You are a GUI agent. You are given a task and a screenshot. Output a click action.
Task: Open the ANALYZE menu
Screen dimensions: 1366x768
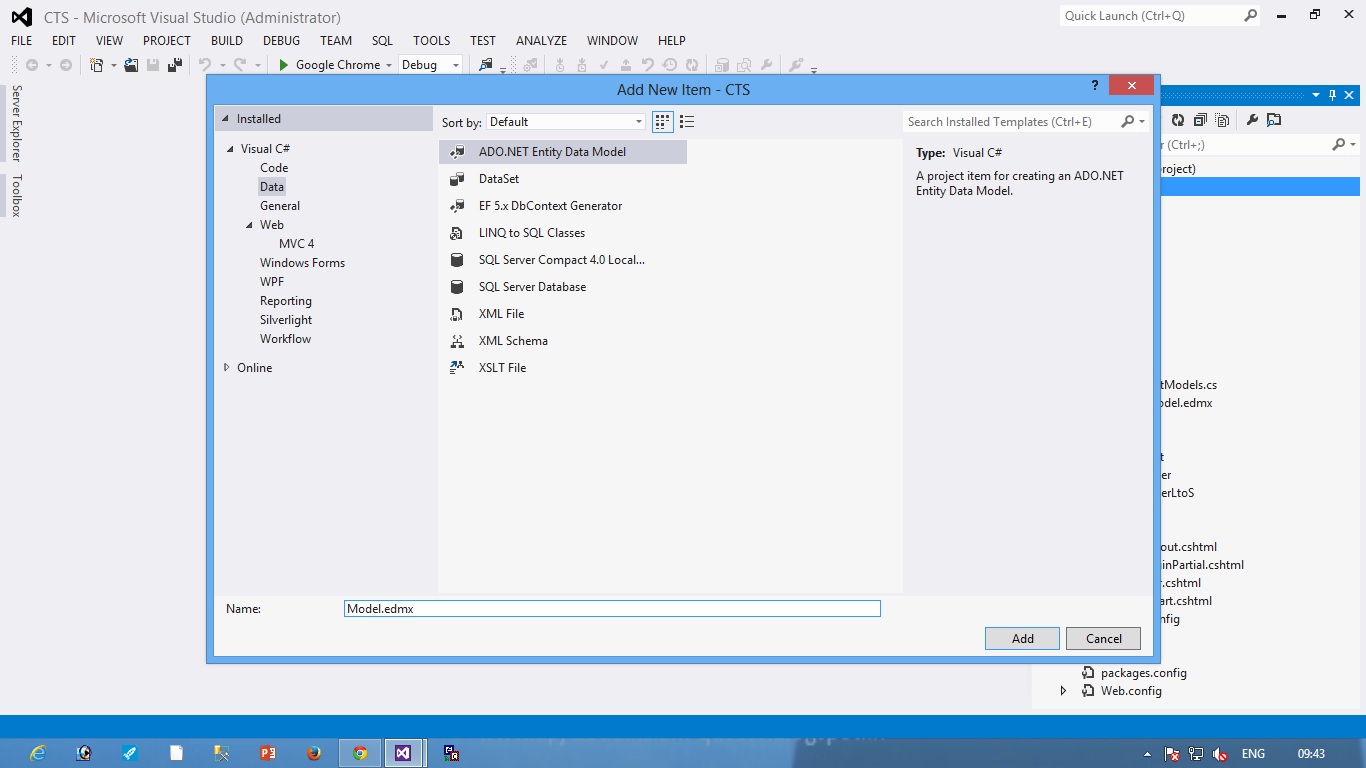tap(541, 41)
